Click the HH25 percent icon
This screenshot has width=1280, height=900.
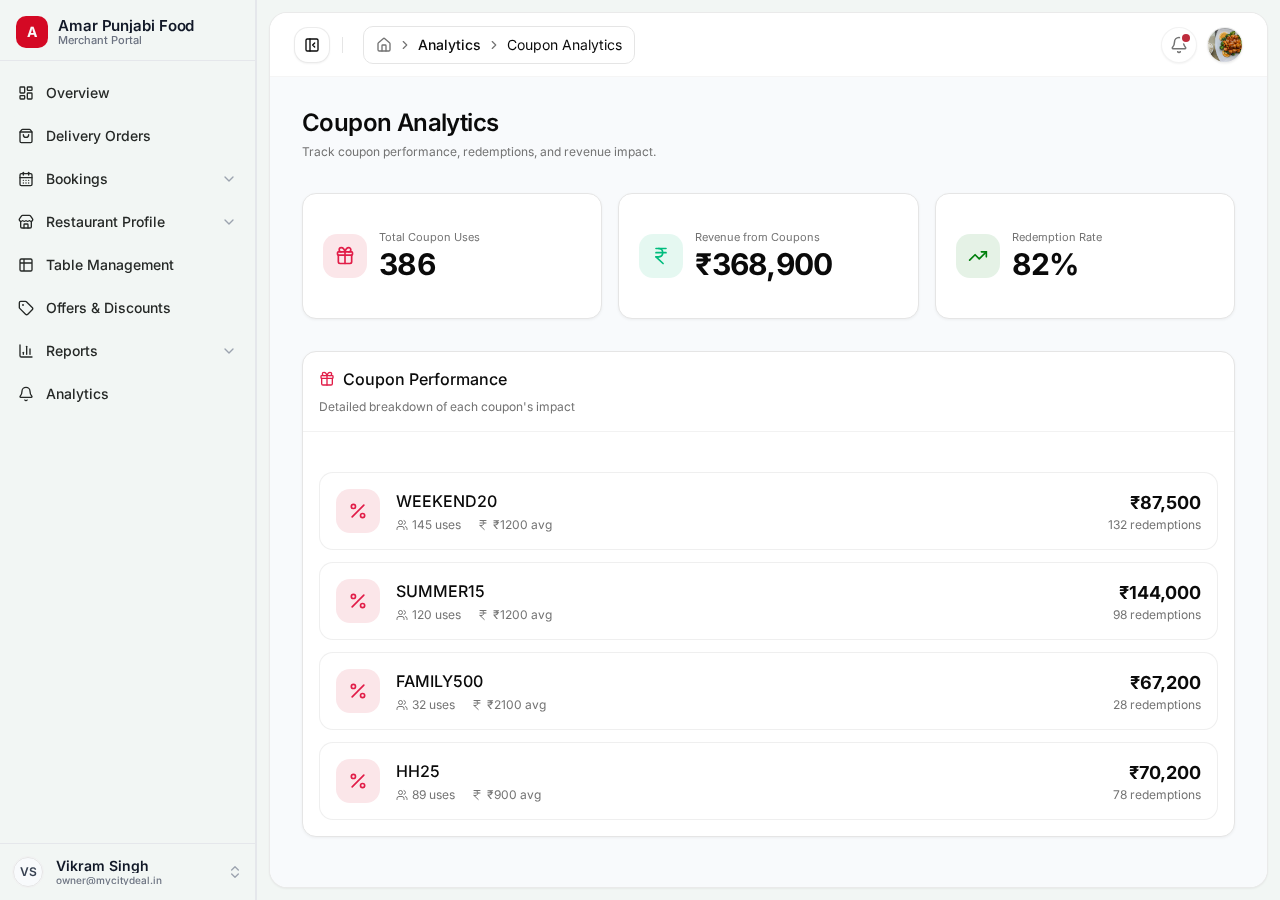pos(358,781)
